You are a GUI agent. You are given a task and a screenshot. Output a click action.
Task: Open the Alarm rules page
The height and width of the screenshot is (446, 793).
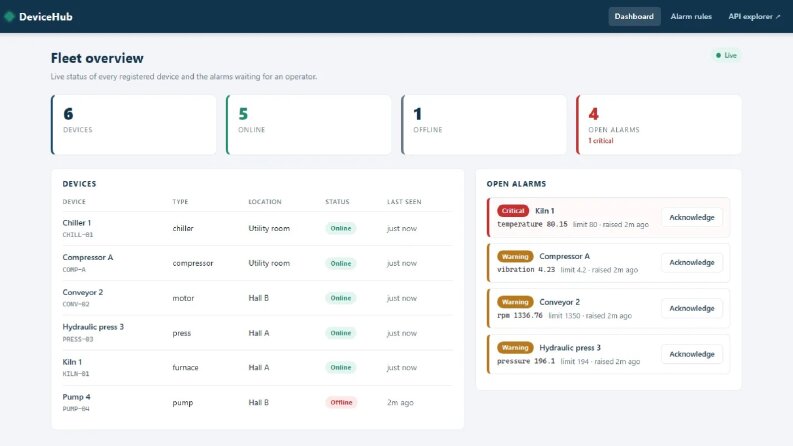691,16
